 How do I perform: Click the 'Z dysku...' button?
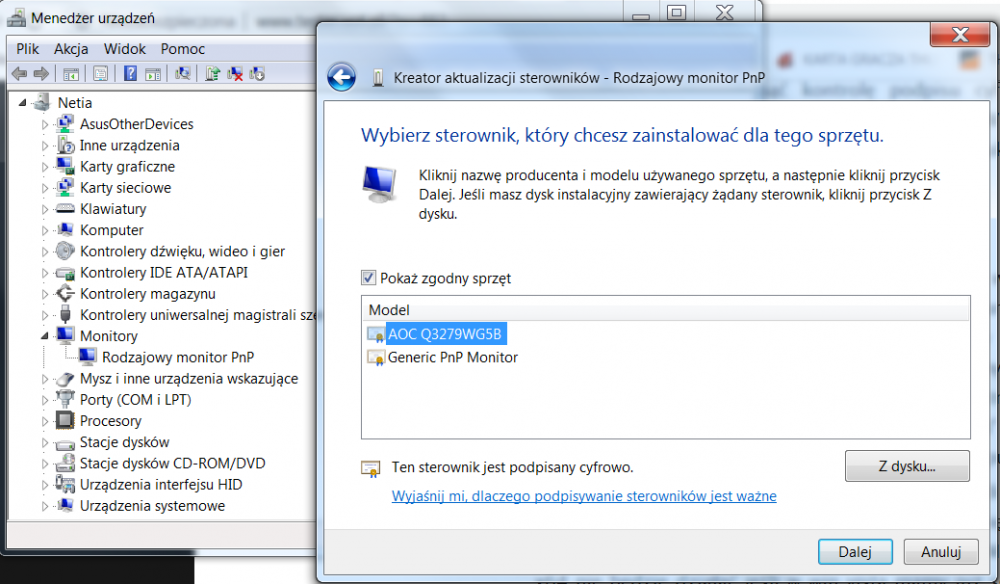[x=907, y=466]
